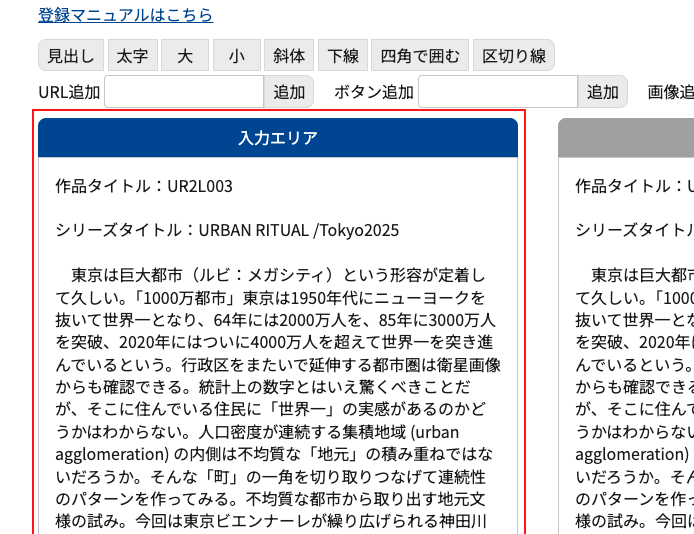Click the 見出し heading format button

click(71, 56)
